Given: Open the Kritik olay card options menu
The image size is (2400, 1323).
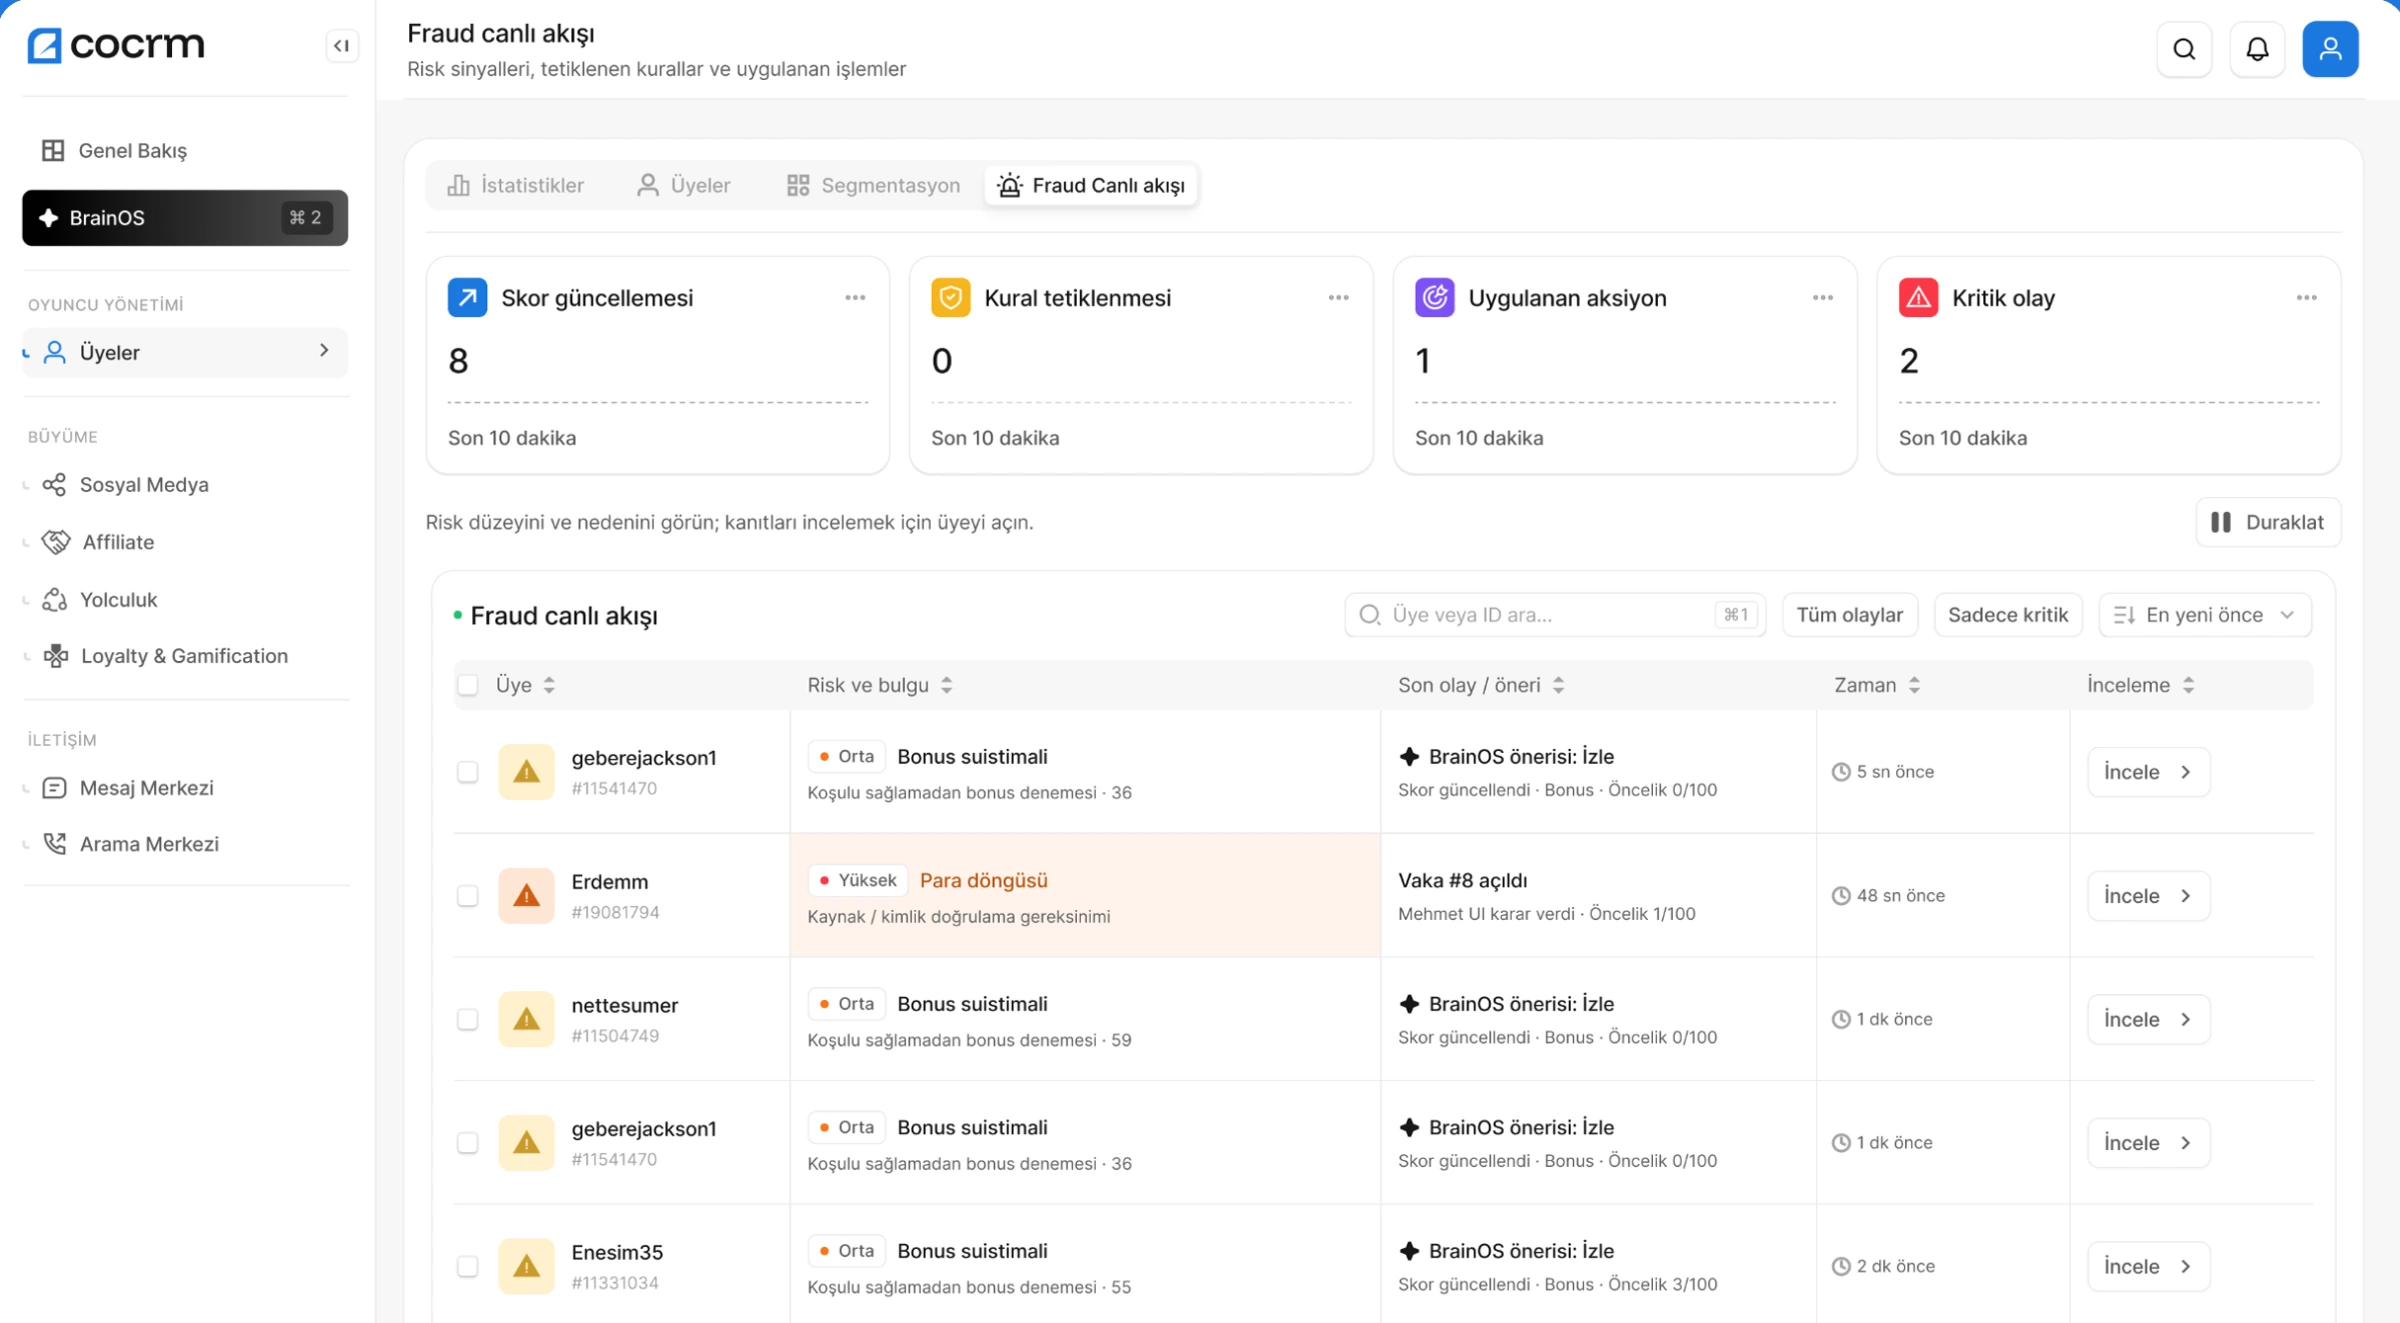Looking at the screenshot, I should [2307, 298].
